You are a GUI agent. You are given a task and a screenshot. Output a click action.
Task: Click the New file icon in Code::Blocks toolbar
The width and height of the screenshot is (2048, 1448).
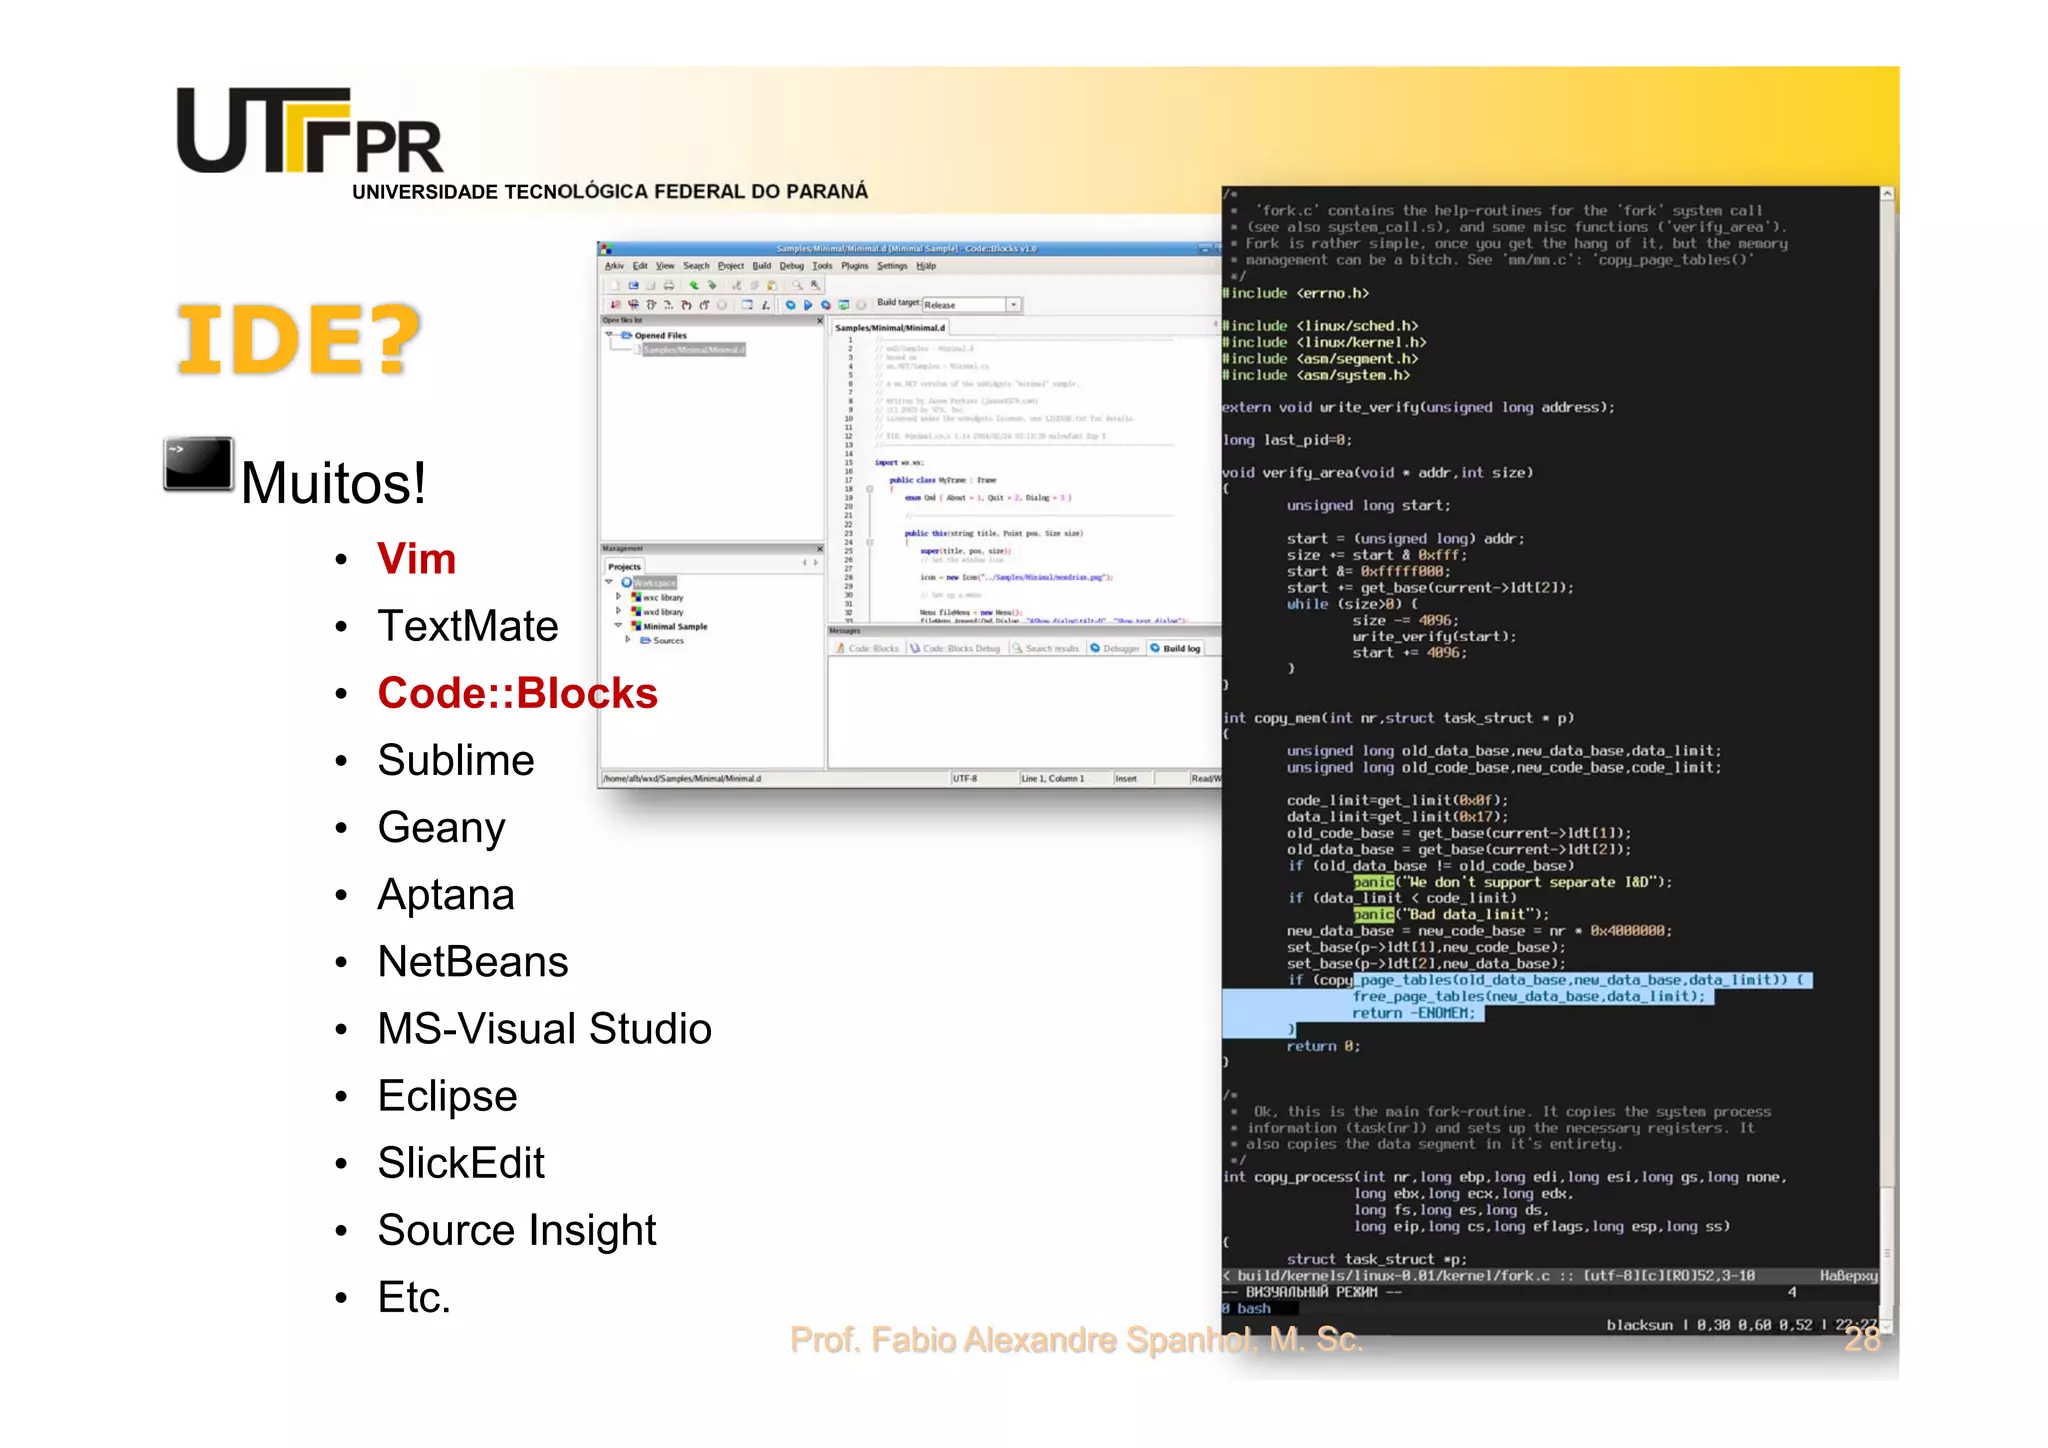(615, 285)
